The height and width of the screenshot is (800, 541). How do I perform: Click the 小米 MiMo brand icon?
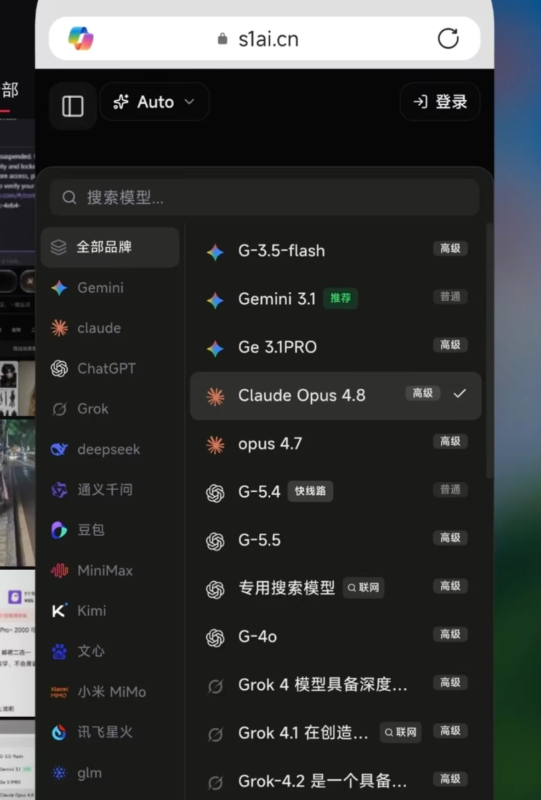59,692
